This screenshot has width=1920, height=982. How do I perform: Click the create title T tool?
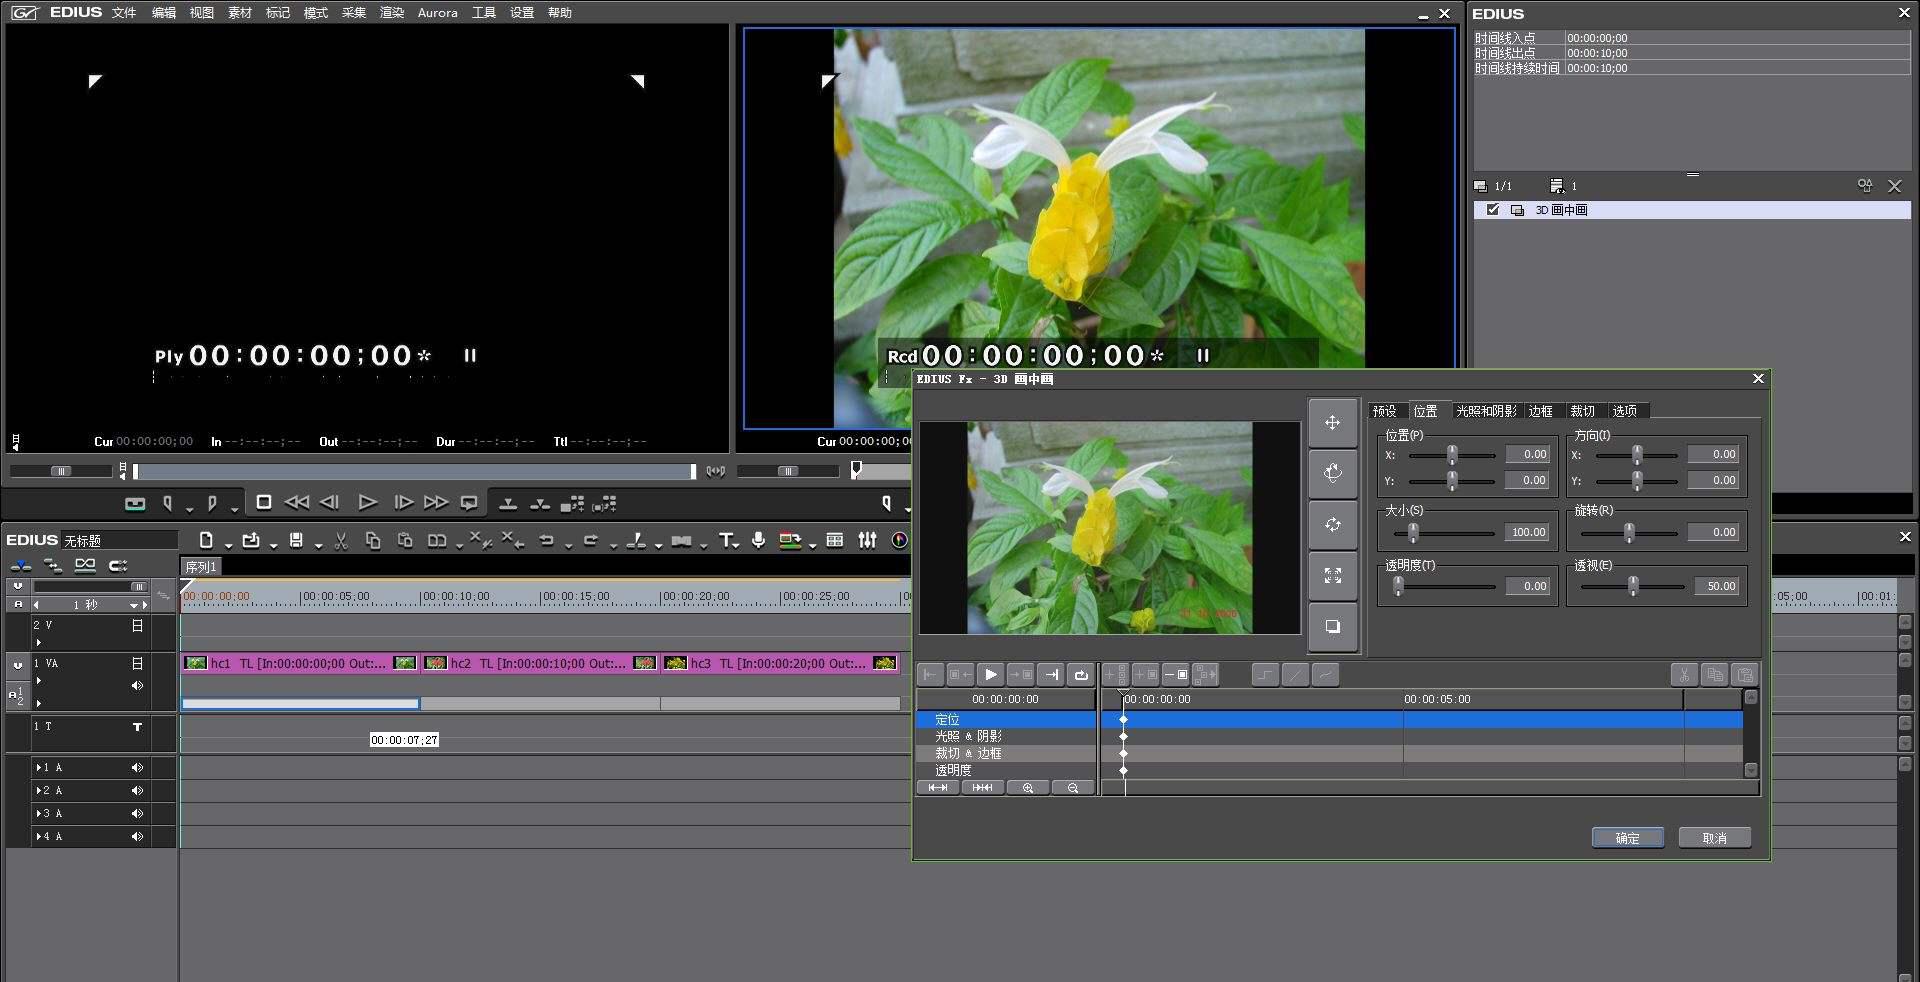[x=725, y=540]
